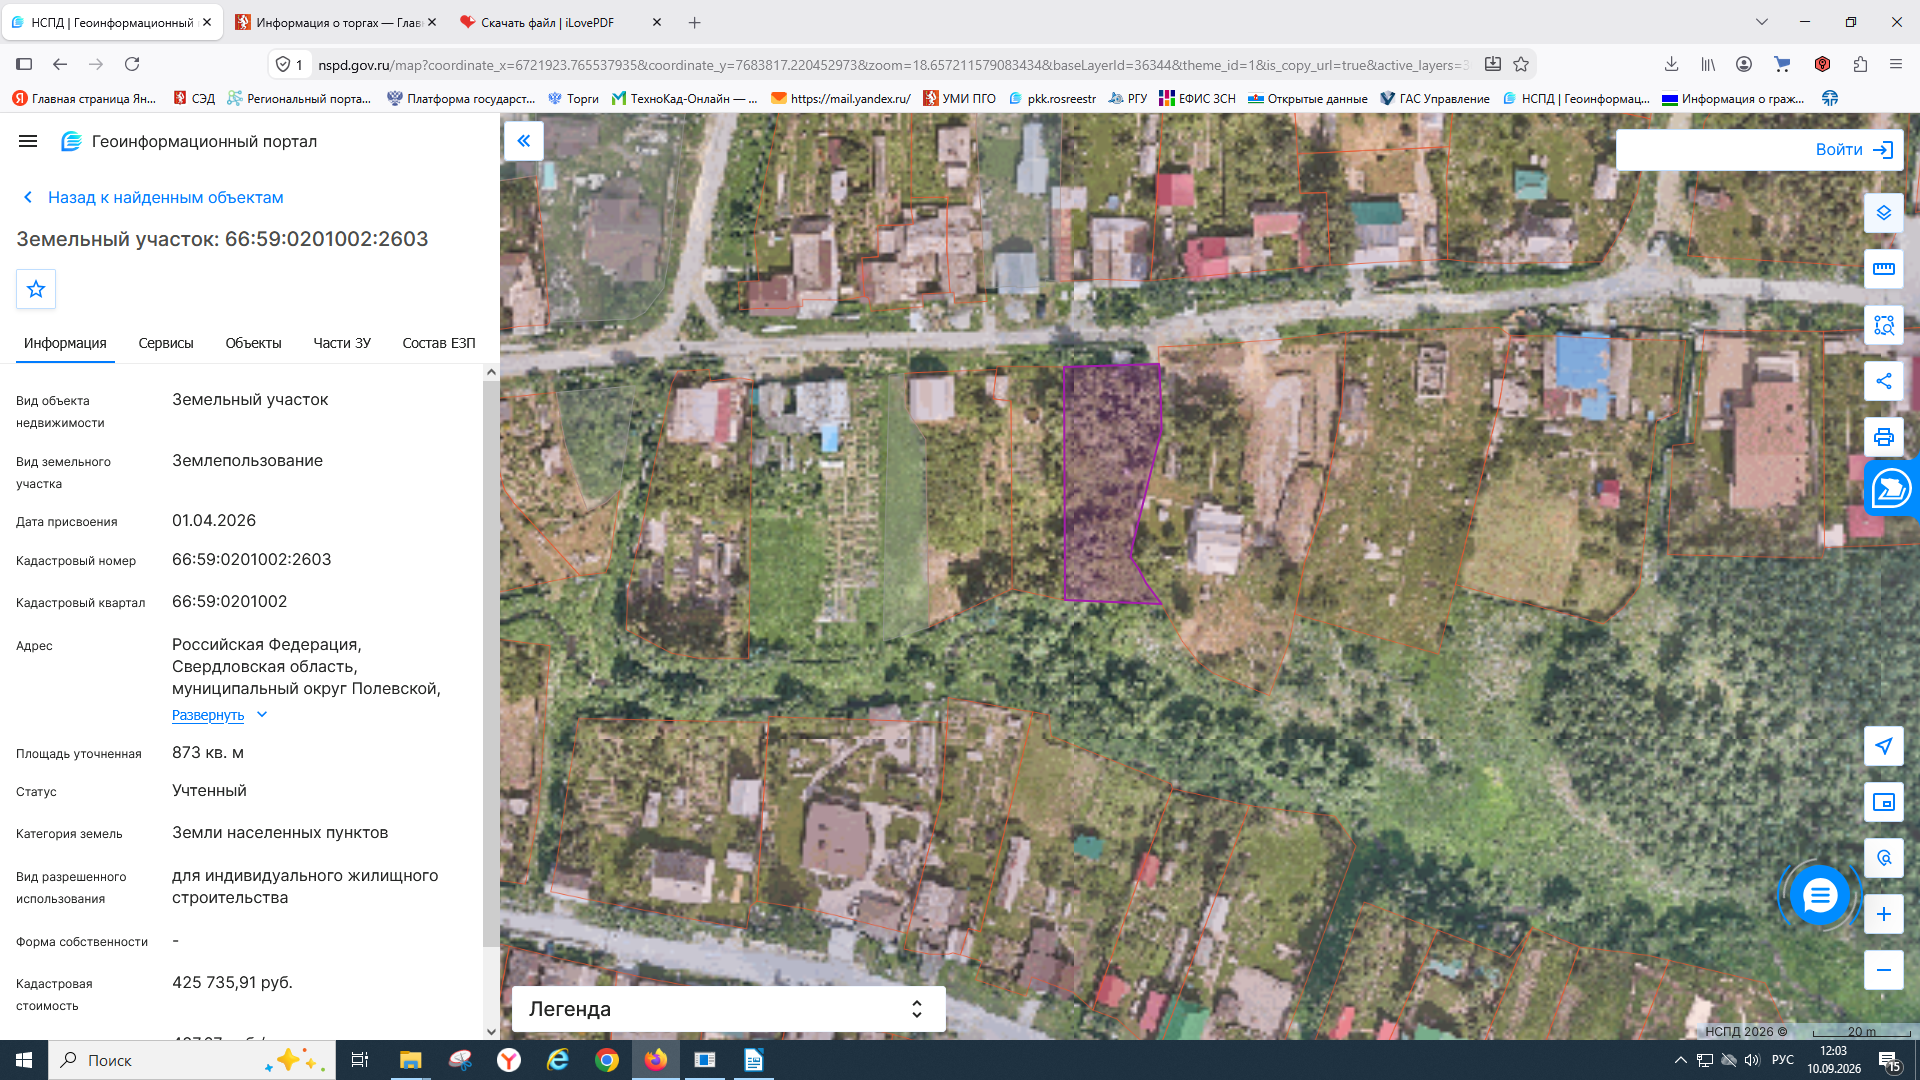
Task: Open the Торги bookmark
Action: coord(574,98)
